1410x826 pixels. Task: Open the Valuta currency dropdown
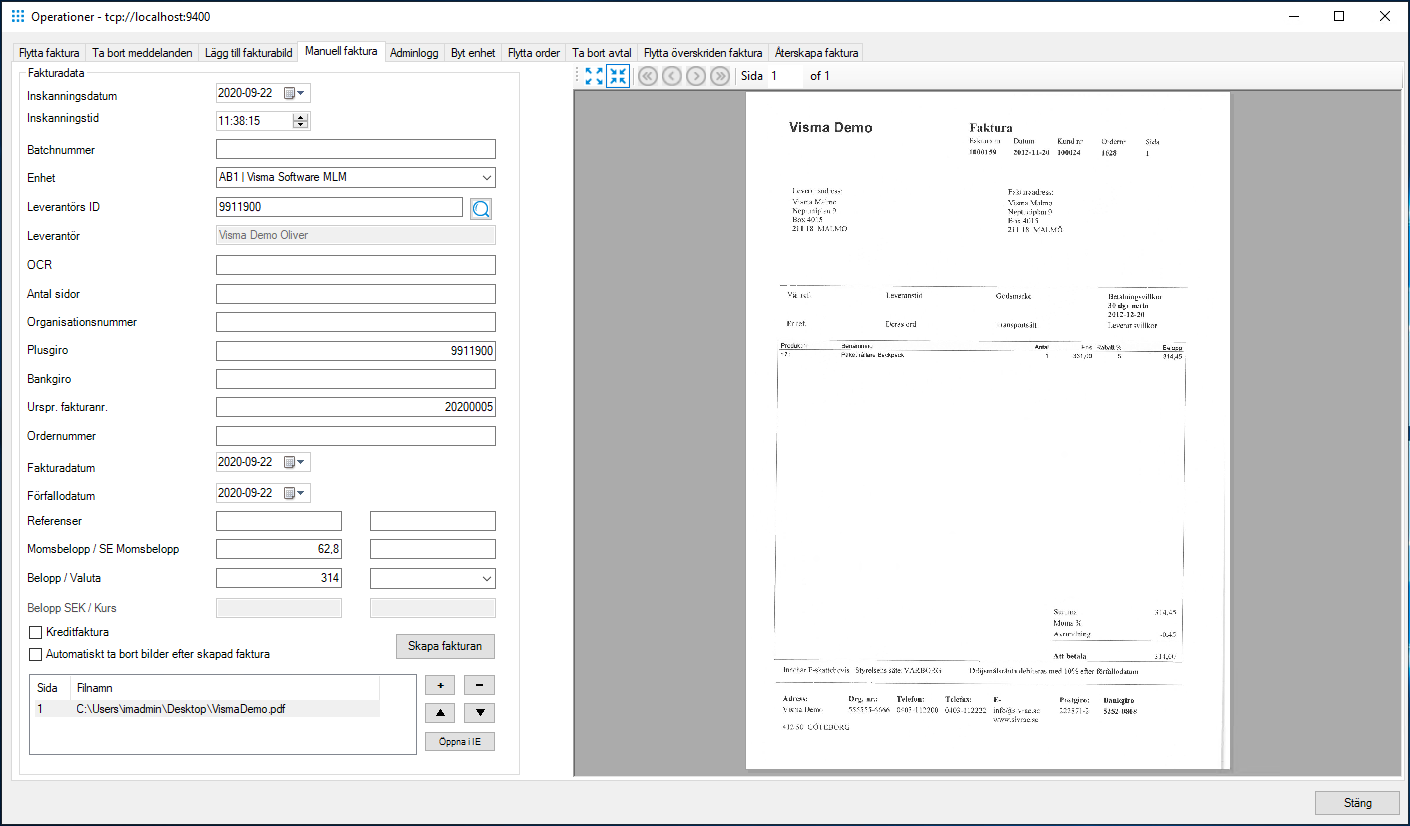(x=486, y=578)
